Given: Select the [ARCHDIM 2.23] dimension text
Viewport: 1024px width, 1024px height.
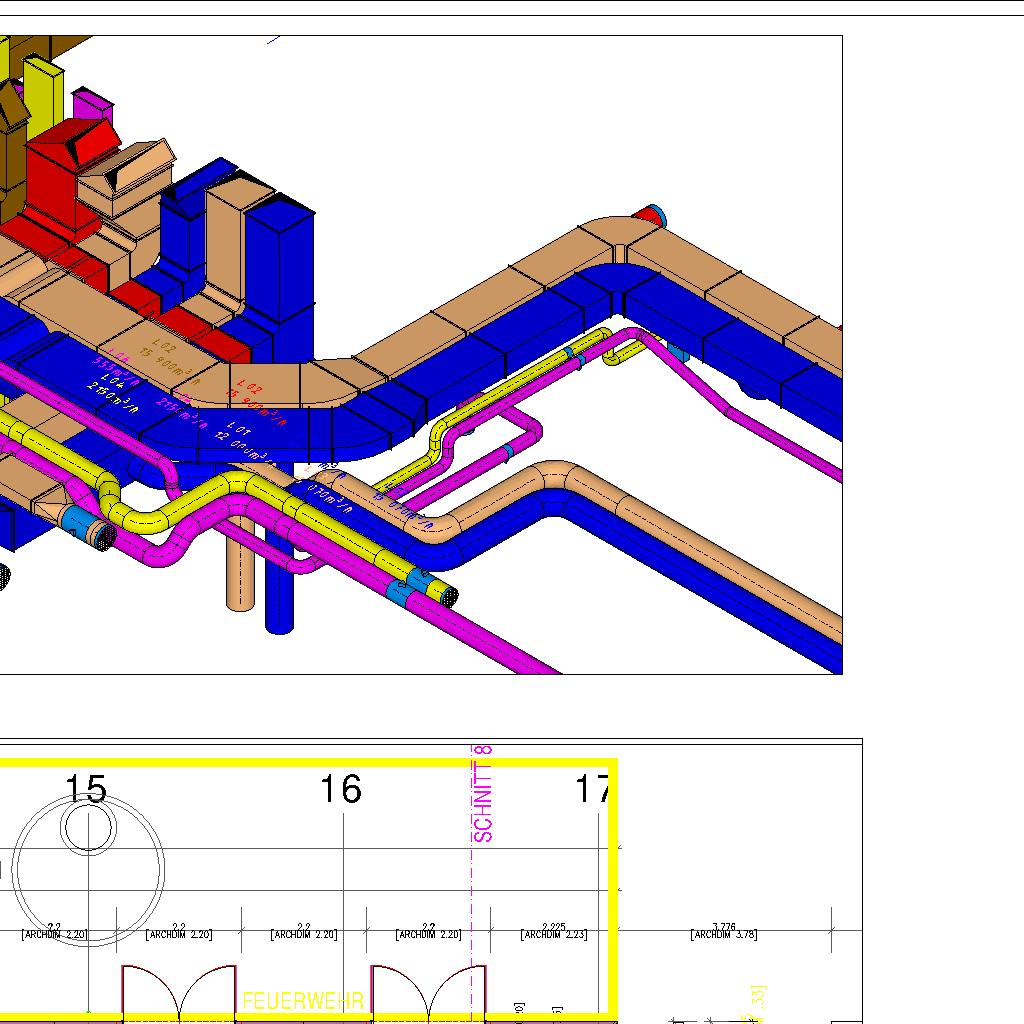Looking at the screenshot, I should tap(554, 935).
